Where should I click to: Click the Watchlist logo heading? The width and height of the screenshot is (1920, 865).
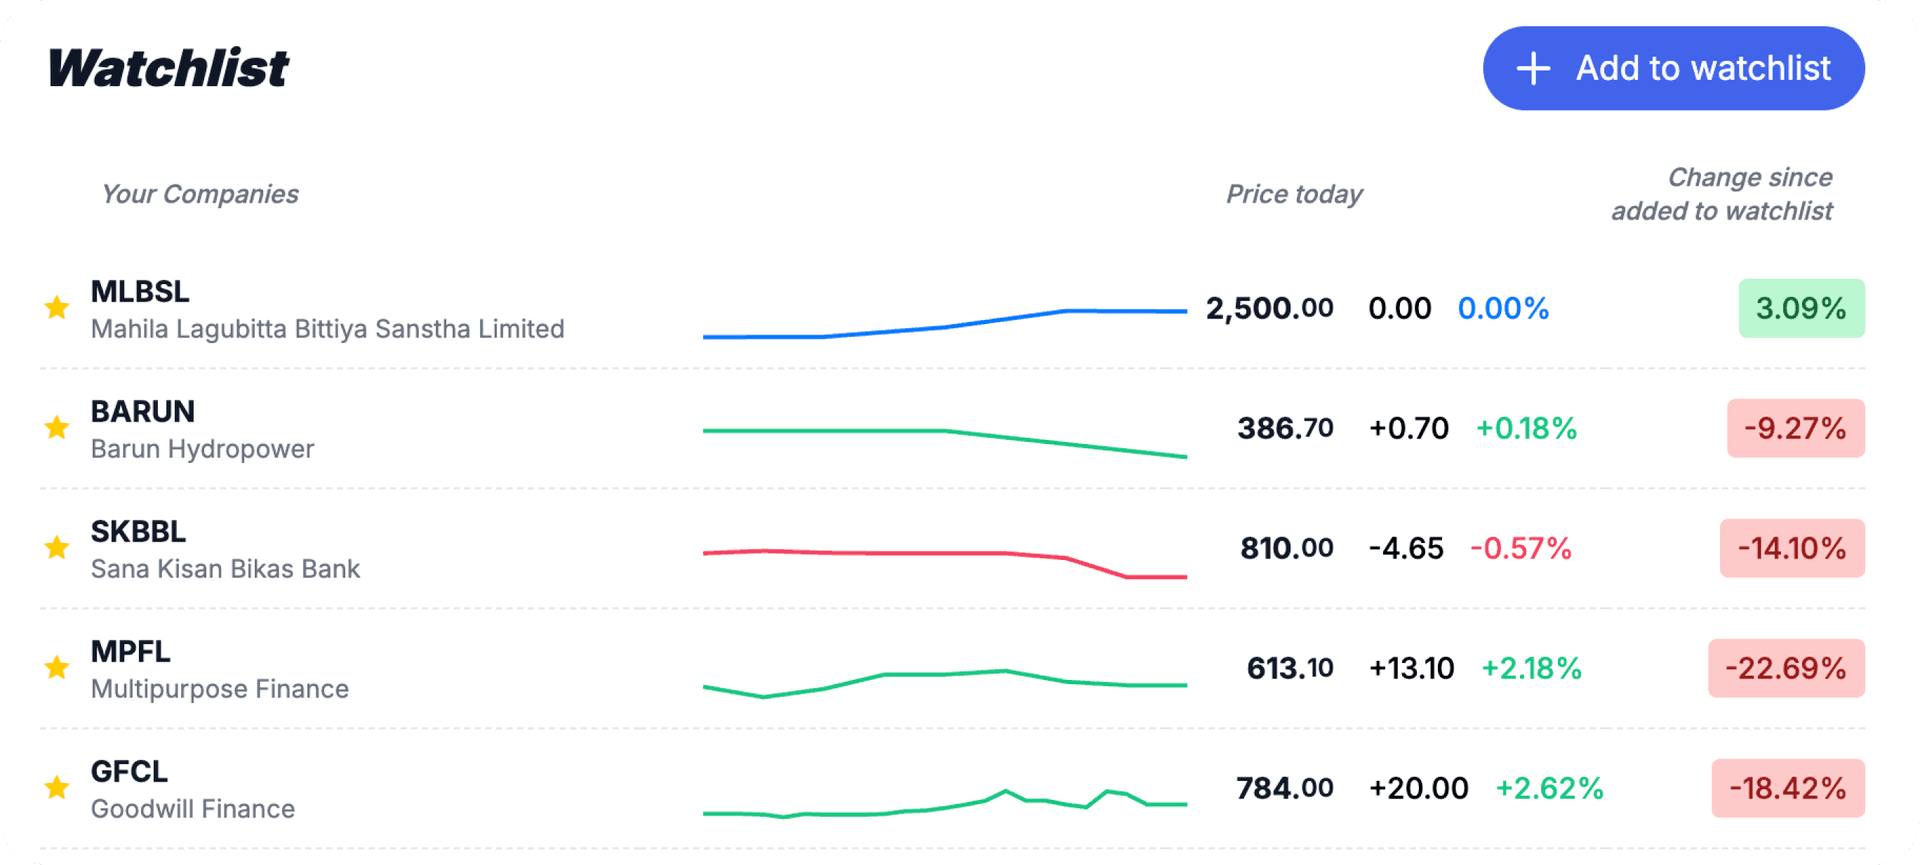168,66
